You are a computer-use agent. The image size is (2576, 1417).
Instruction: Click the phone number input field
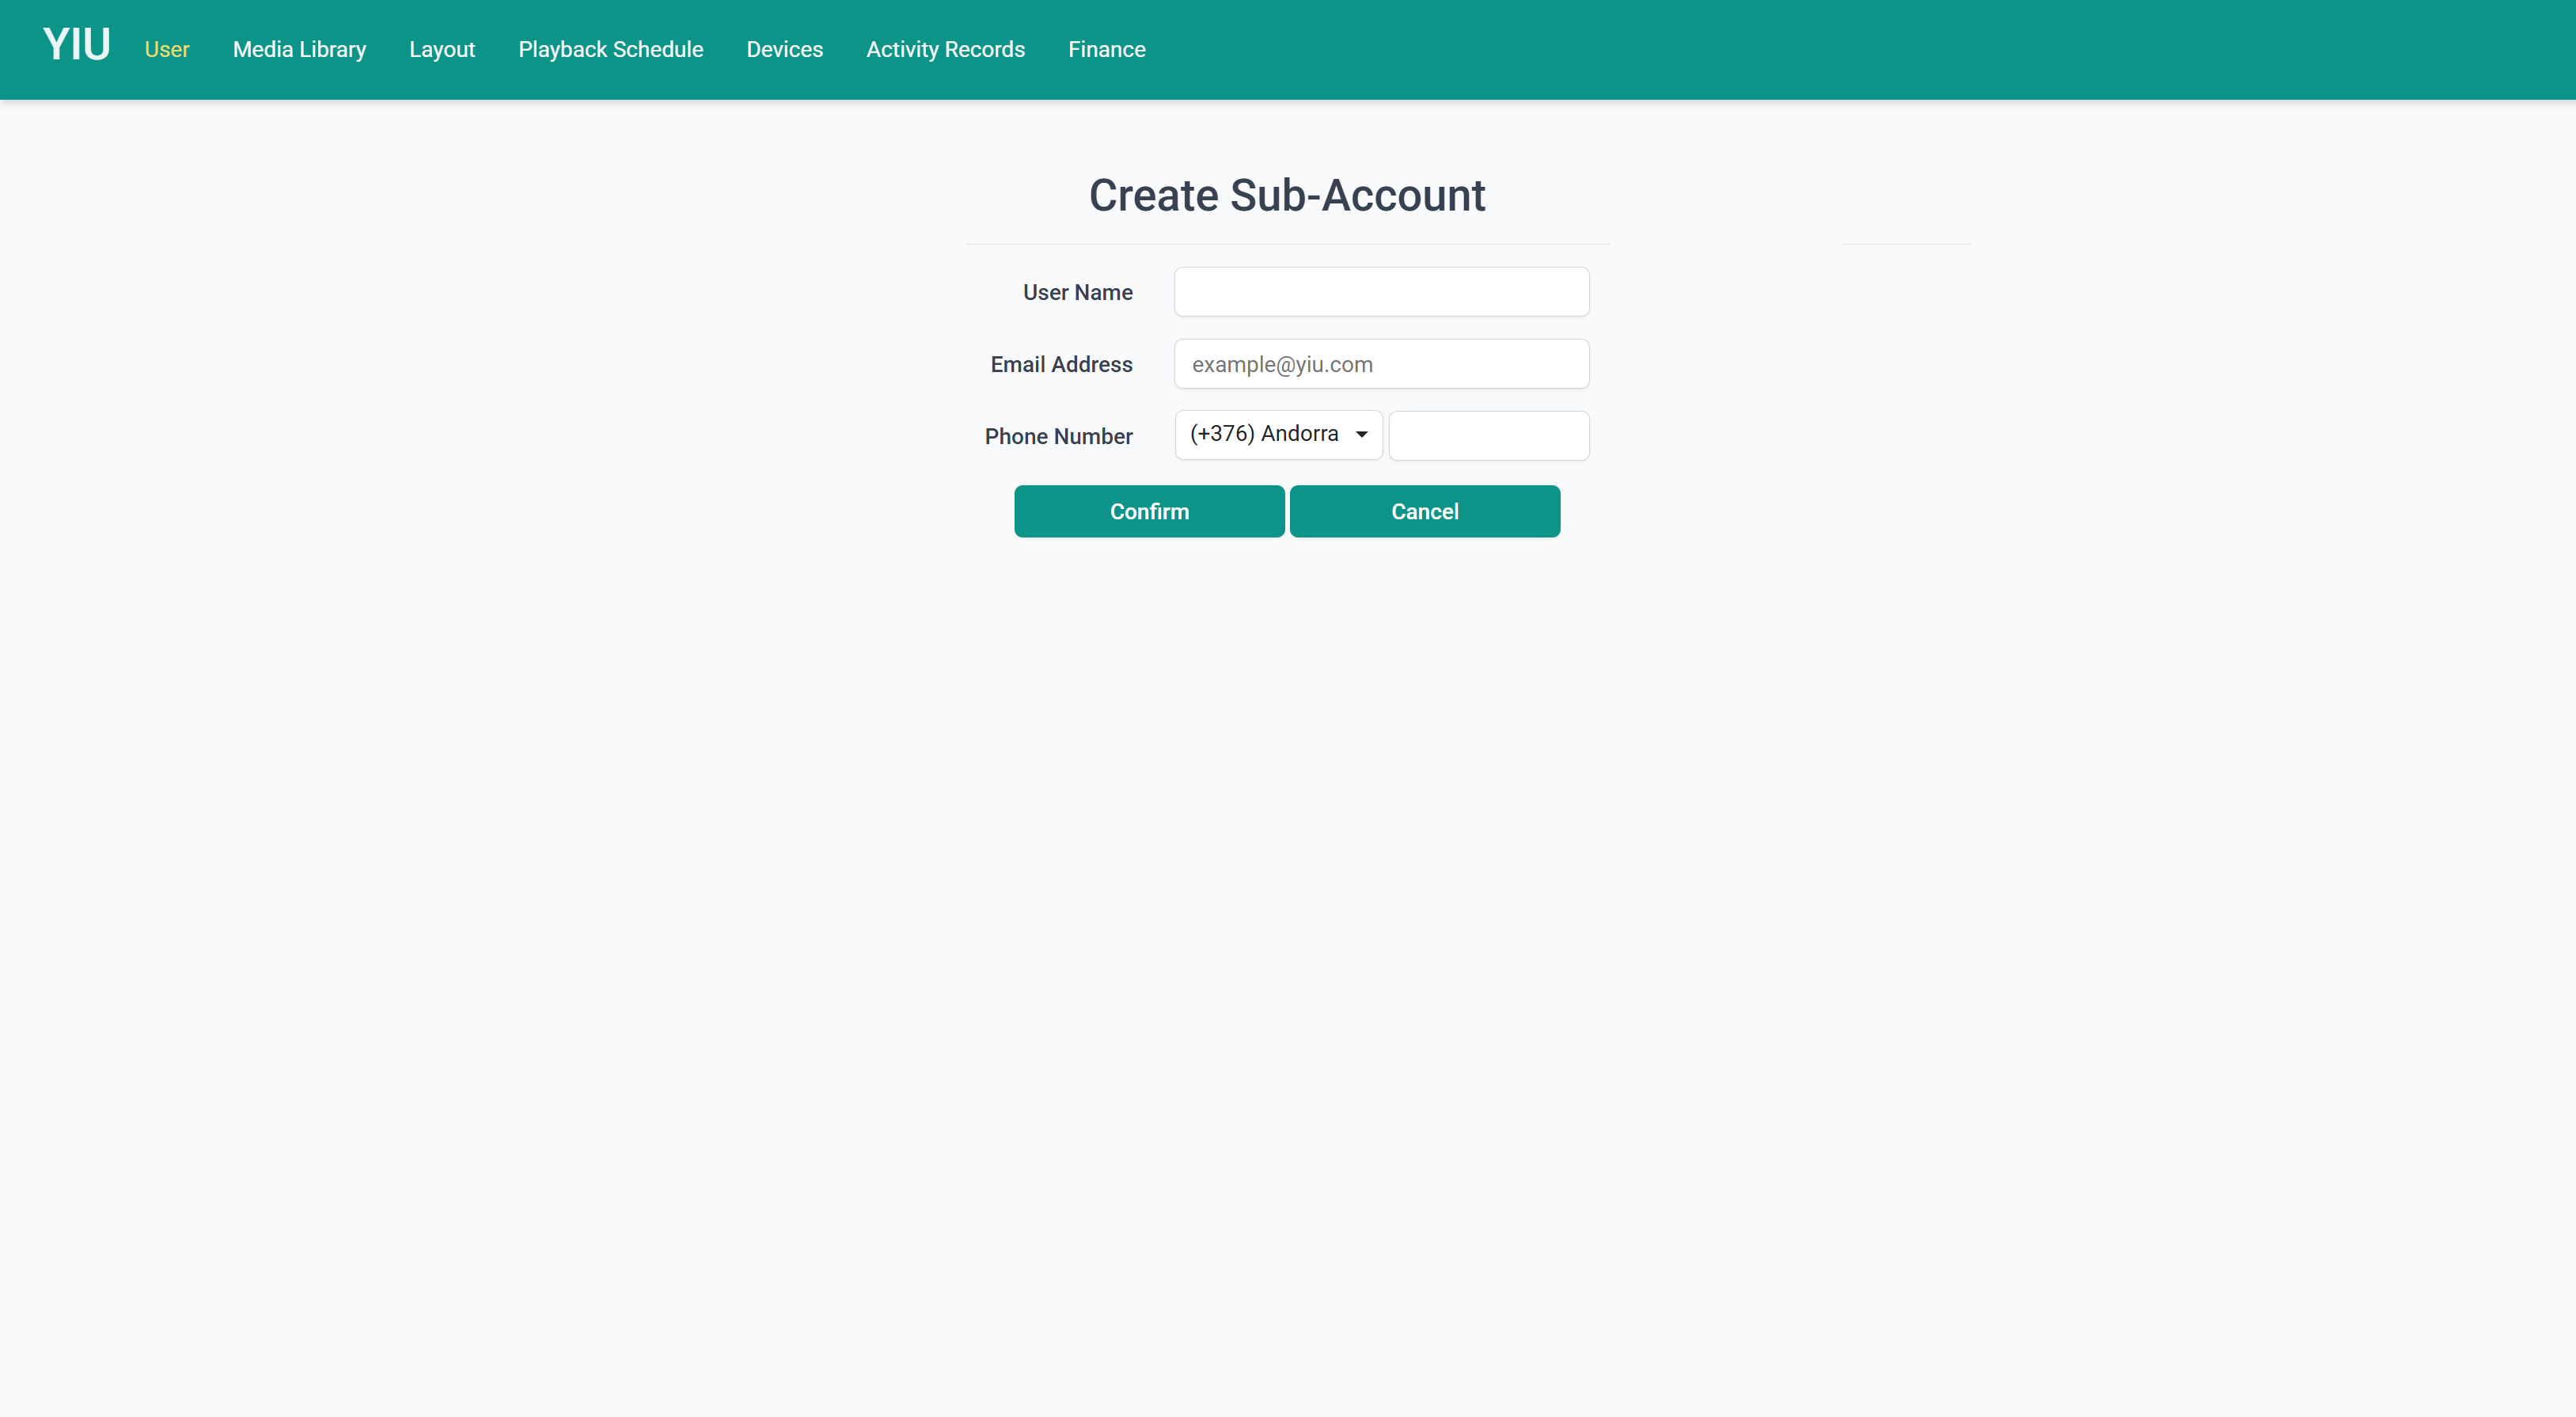click(1489, 436)
